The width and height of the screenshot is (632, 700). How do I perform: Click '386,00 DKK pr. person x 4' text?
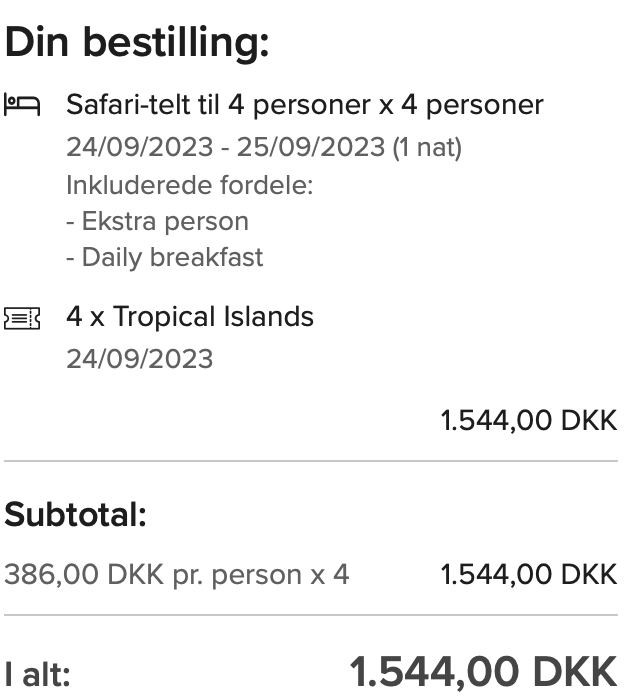(x=177, y=575)
